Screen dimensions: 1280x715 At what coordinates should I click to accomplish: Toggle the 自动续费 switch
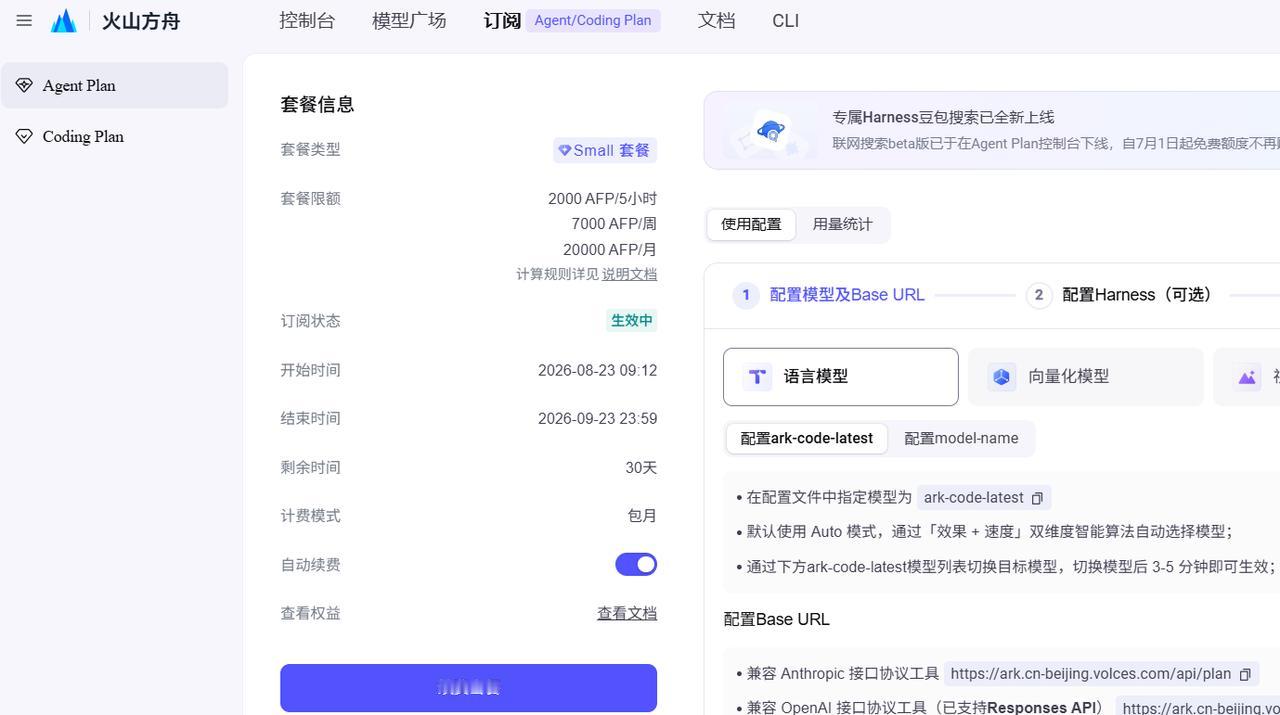coord(636,565)
